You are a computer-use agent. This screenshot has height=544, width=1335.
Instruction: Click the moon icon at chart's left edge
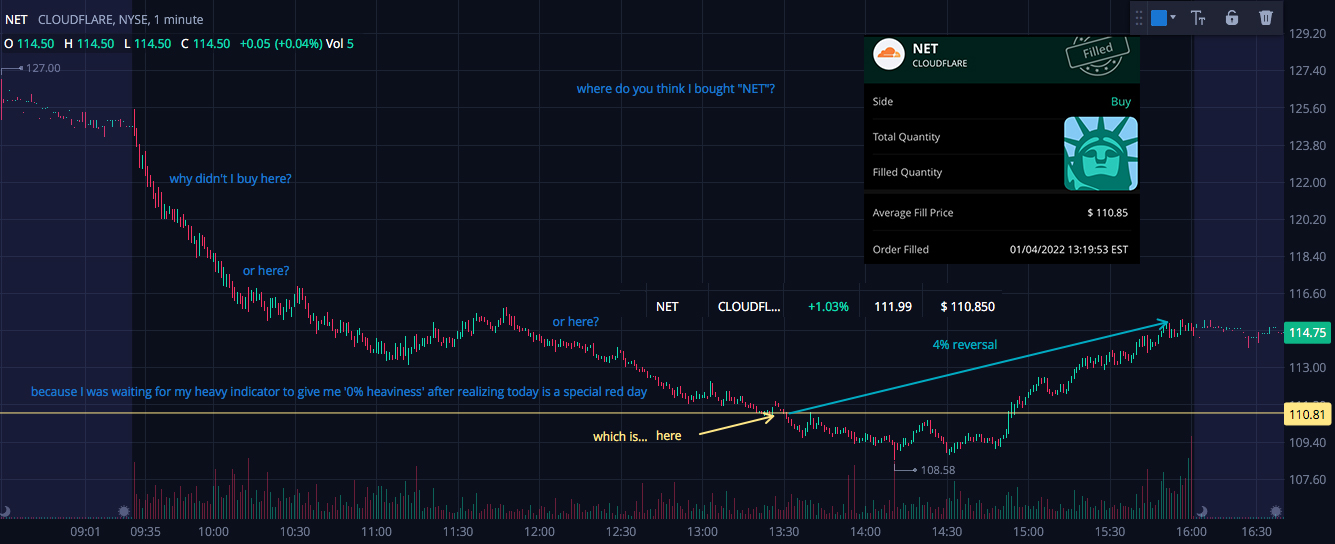5,511
